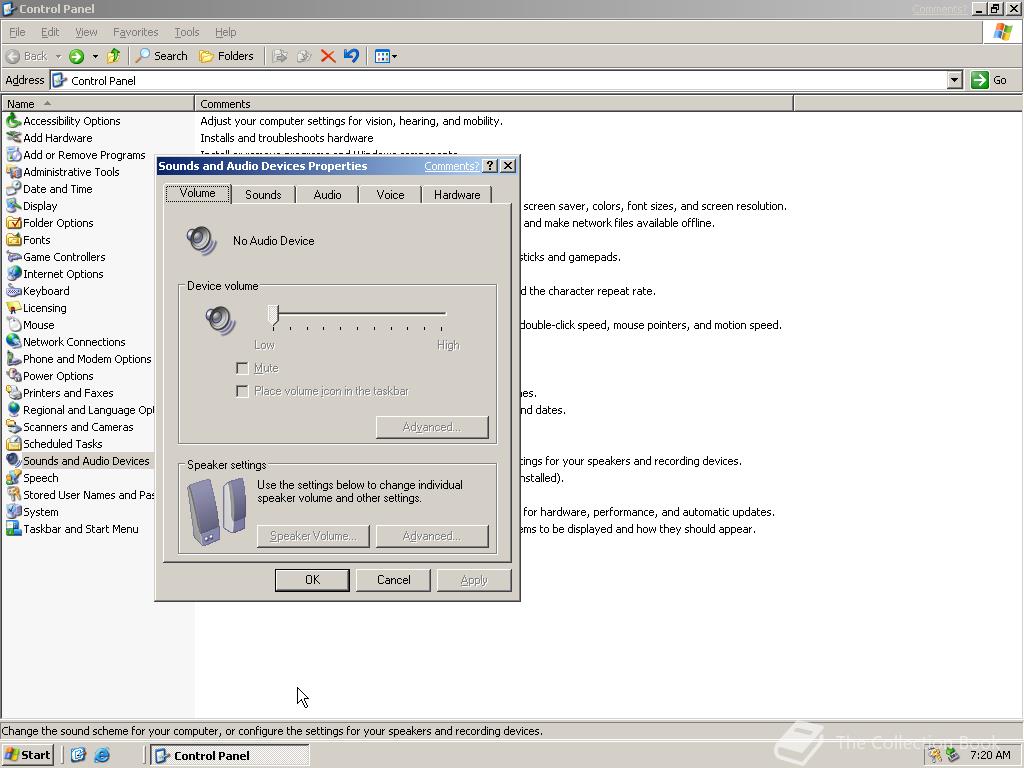Viewport: 1024px width, 768px height.
Task: Select the Taskbar and Start Menu icon
Action: tap(14, 528)
